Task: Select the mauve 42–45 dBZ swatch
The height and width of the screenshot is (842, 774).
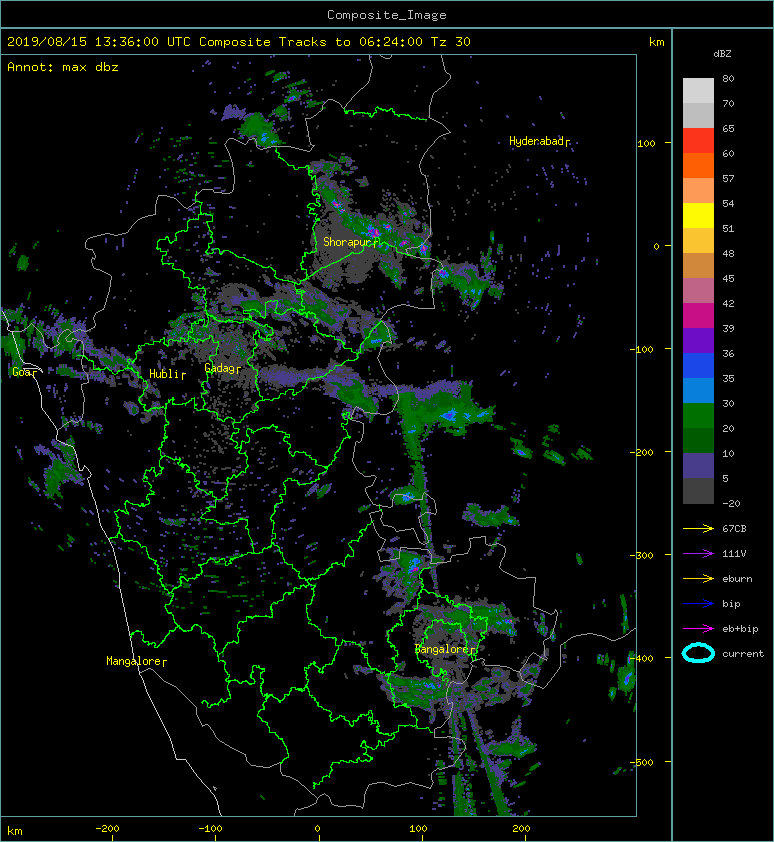Action: (698, 291)
